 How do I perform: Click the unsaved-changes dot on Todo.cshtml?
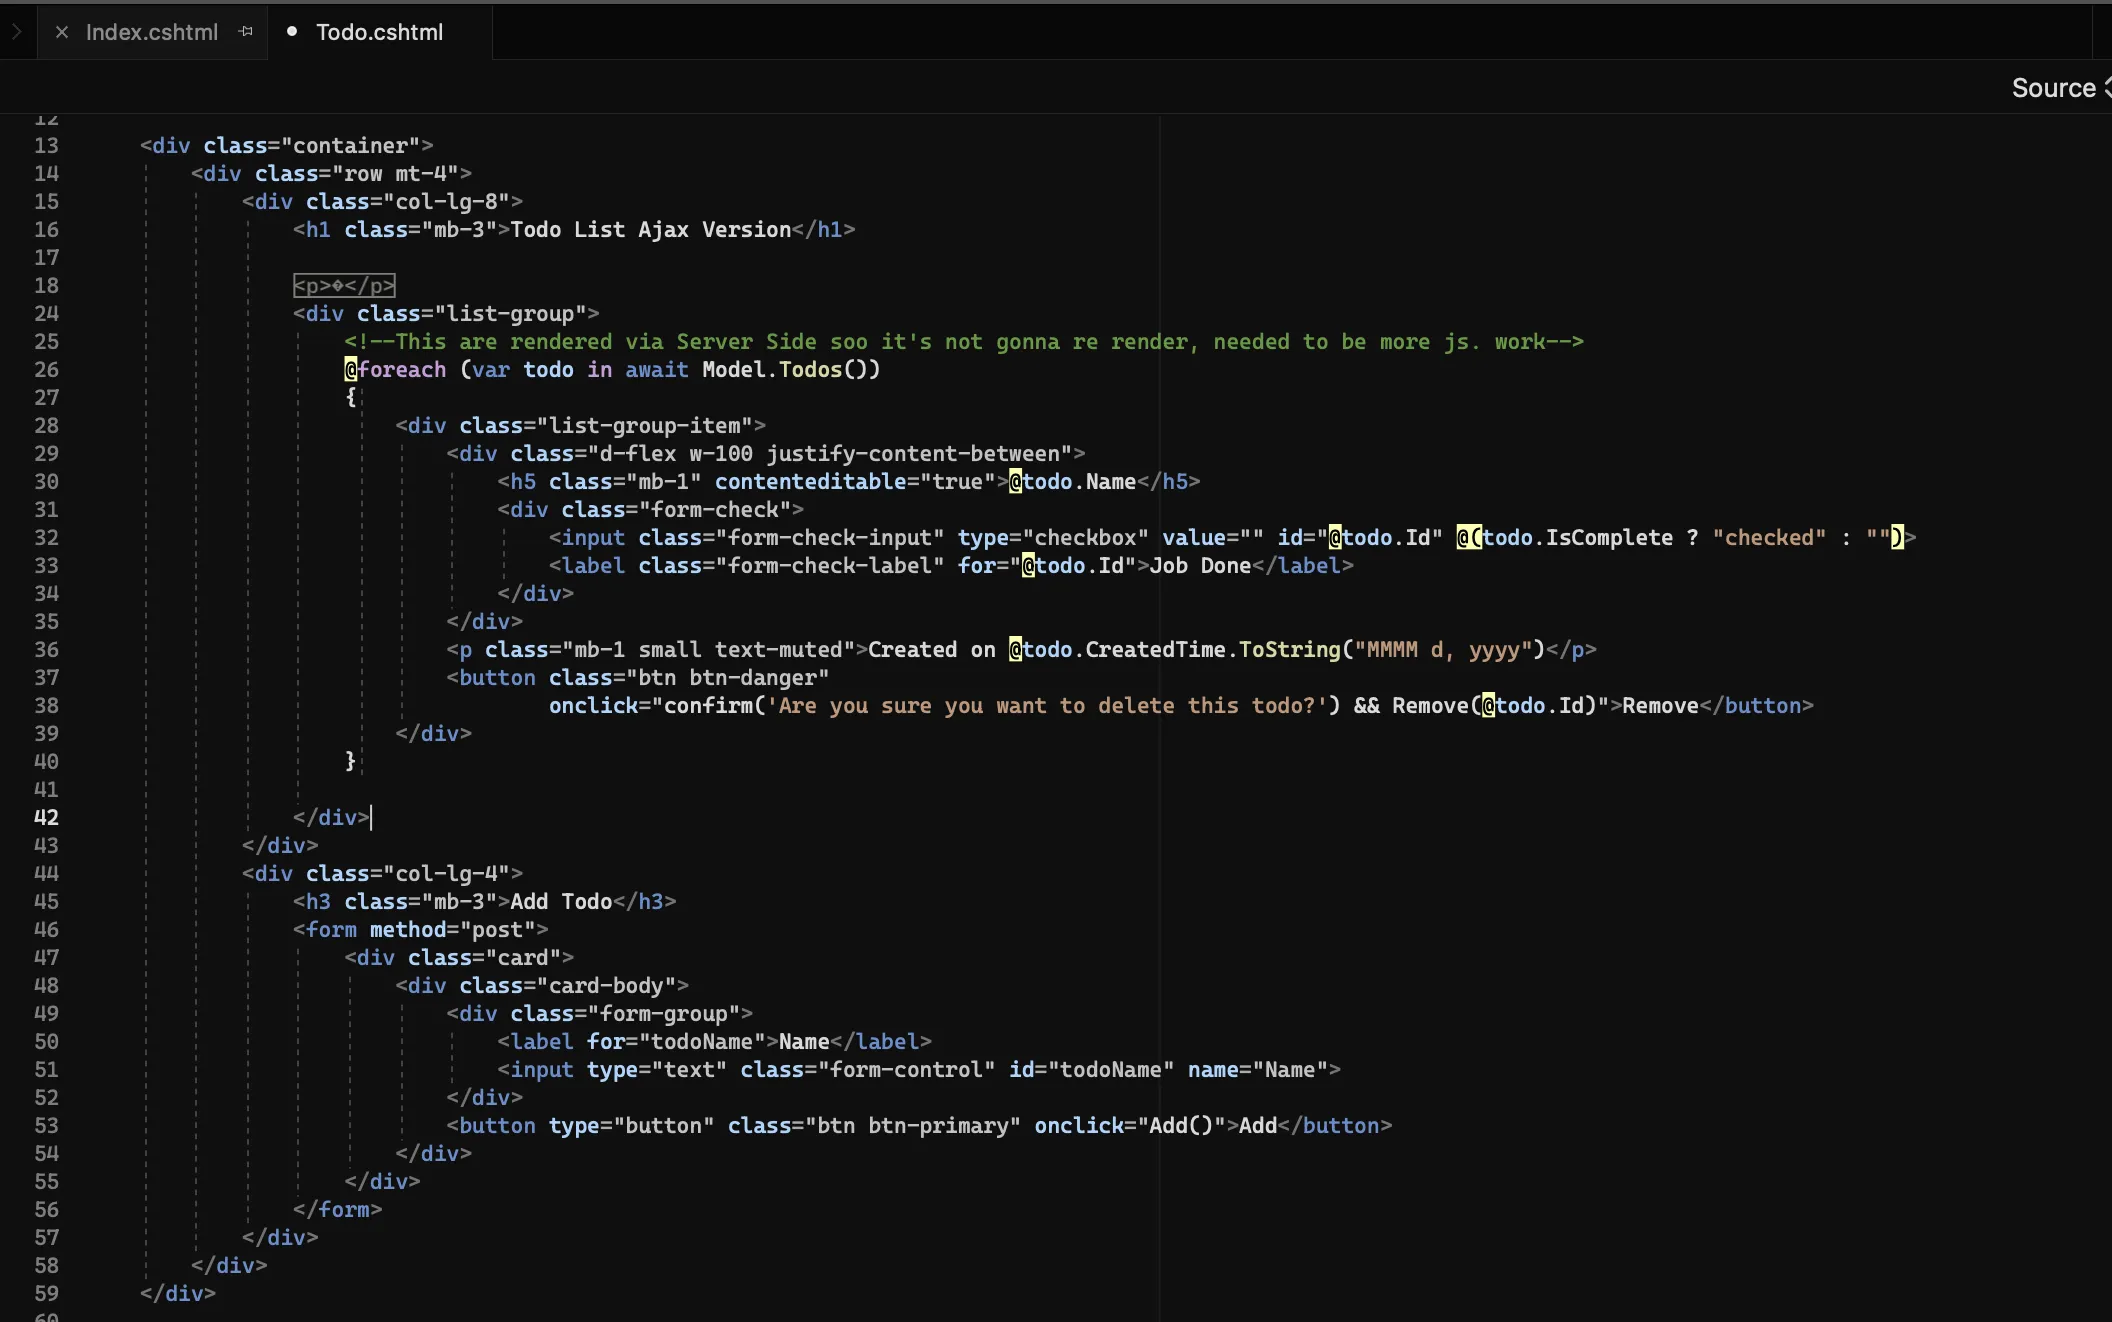tap(291, 32)
